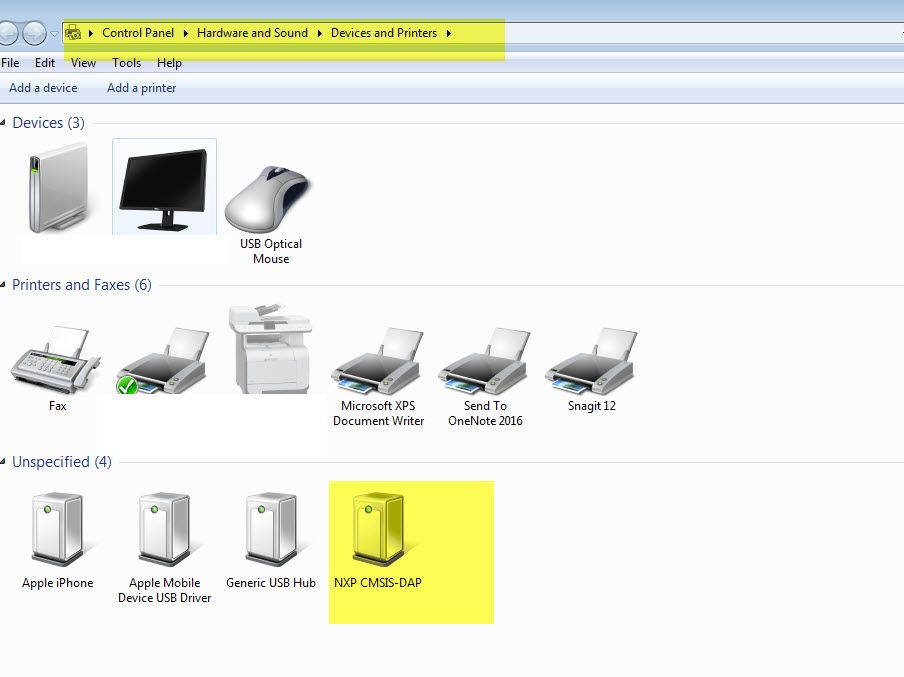Open the File menu
Viewport: 904px width, 677px height.
click(x=10, y=63)
